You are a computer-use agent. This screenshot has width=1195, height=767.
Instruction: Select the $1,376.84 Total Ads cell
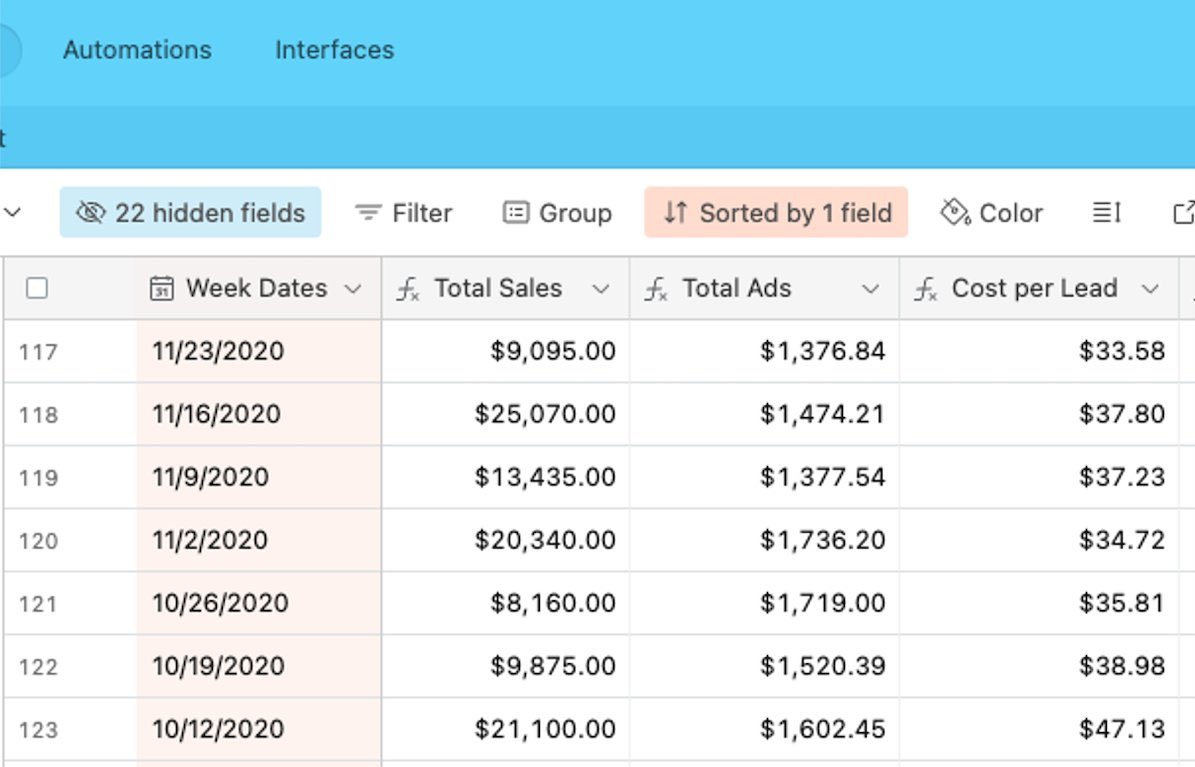(x=764, y=351)
